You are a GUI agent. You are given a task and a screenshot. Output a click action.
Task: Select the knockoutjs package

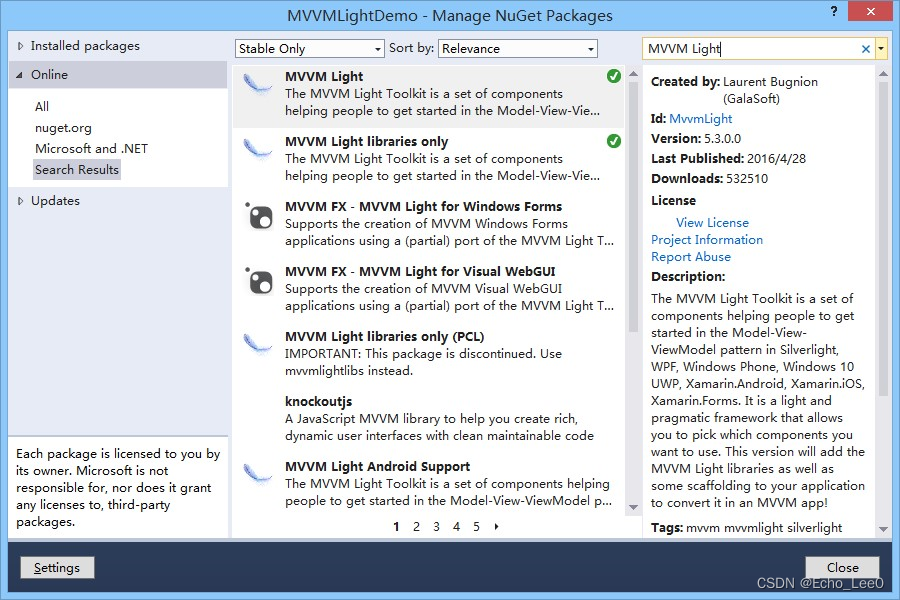point(428,419)
